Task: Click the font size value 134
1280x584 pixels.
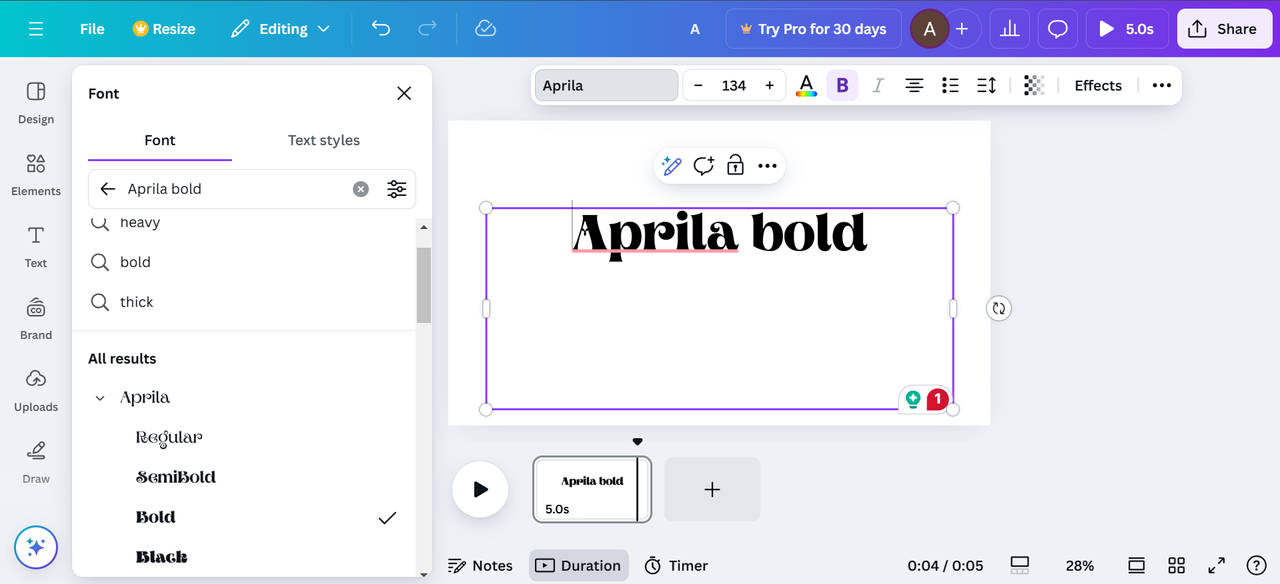Action: (734, 86)
